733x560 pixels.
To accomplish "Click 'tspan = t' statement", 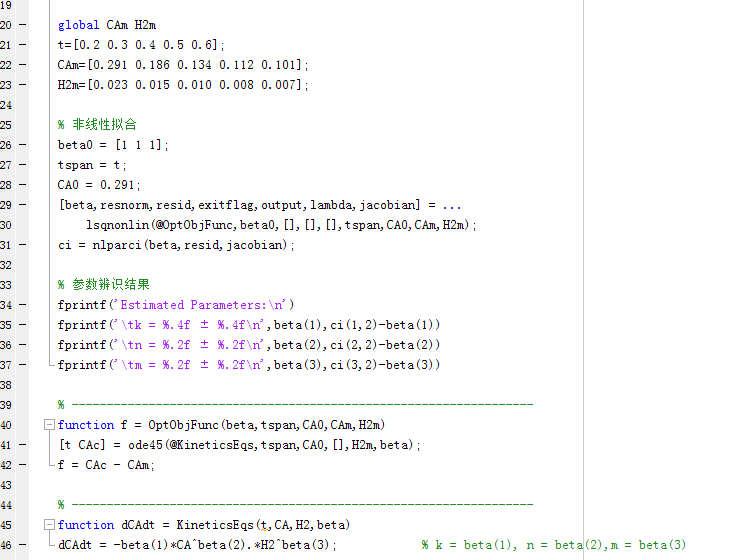I will tap(92, 165).
